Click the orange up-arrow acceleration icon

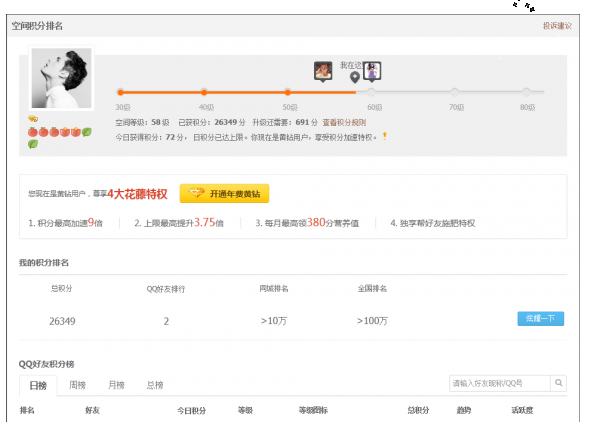click(385, 136)
